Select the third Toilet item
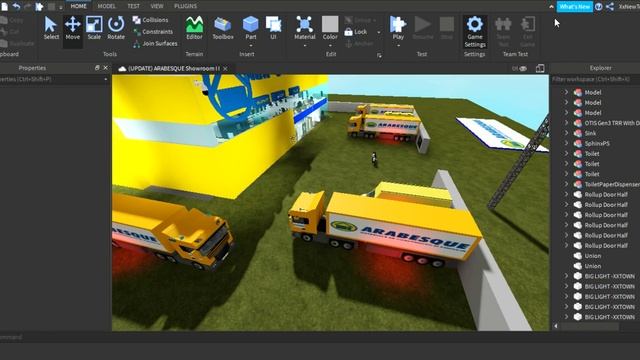The height and width of the screenshot is (360, 640). [592, 174]
